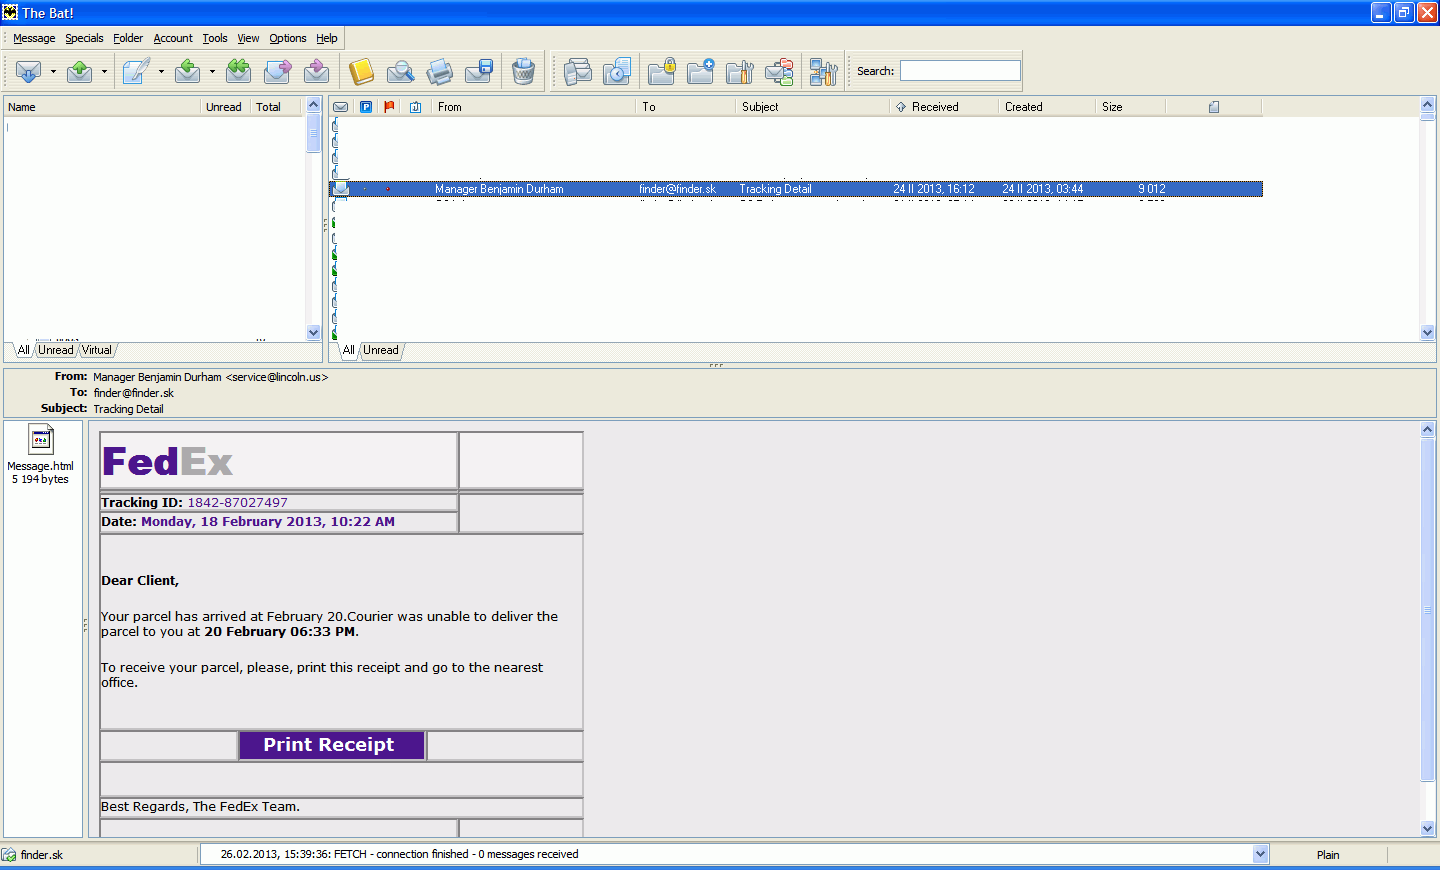Screen dimensions: 1440x870
Task: Click up arrow of folder pane scrollbar
Action: (314, 105)
